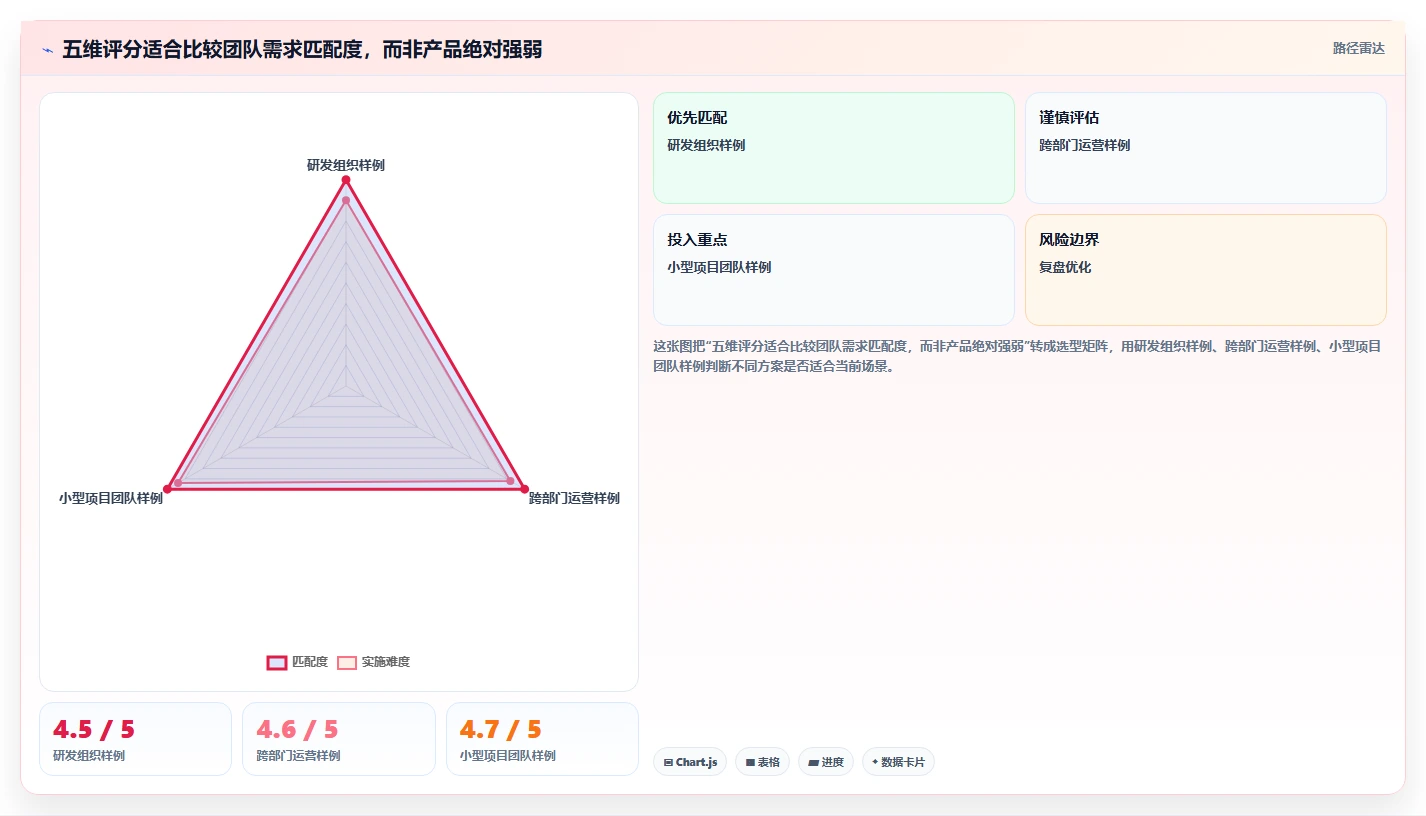Click the 小型项目团队样例 radar axis label
The height and width of the screenshot is (816, 1426).
click(111, 498)
